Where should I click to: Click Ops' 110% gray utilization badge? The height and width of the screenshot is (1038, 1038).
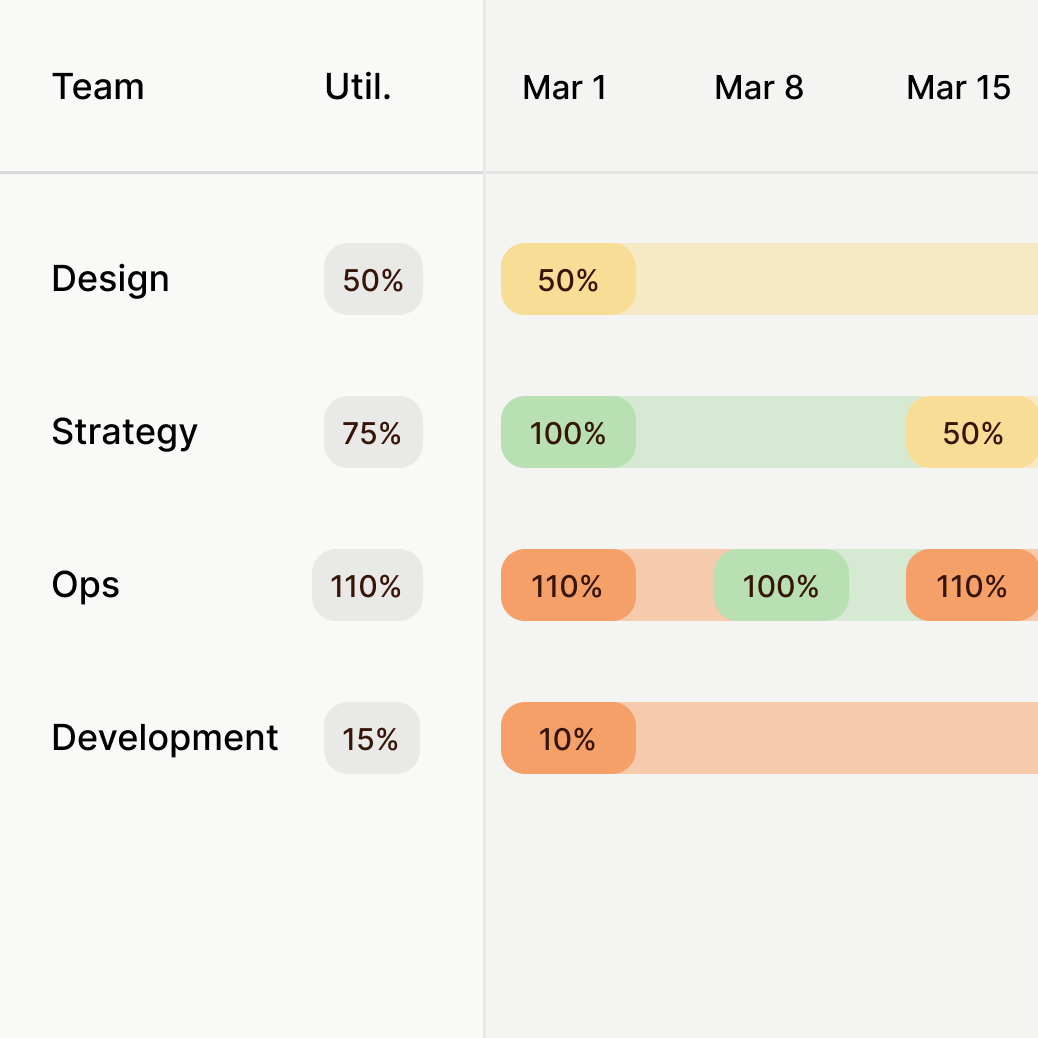[x=367, y=586]
